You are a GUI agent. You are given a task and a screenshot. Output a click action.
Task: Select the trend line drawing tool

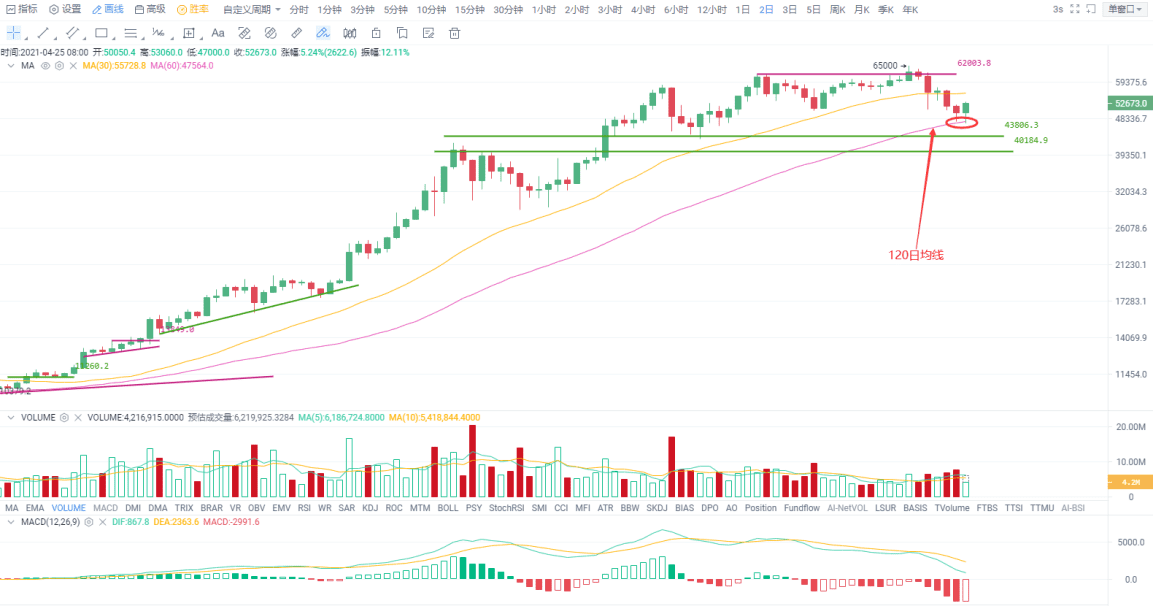click(43, 33)
